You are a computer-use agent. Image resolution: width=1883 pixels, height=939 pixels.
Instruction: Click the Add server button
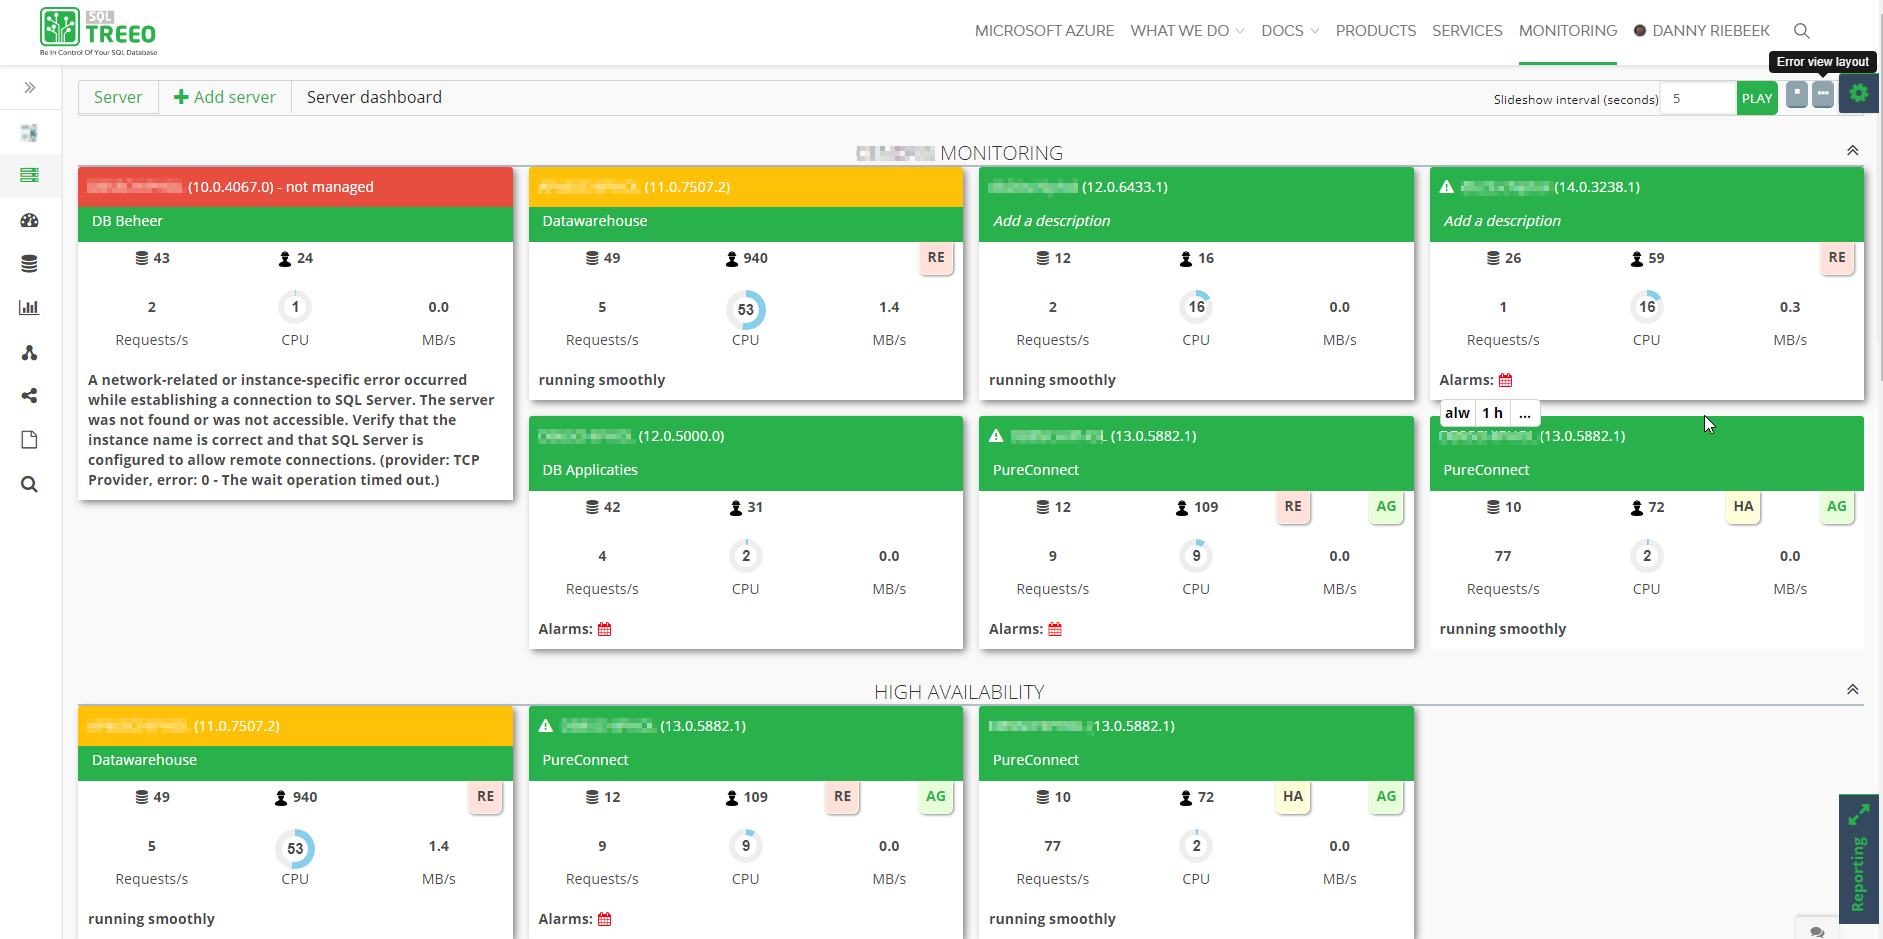(225, 96)
